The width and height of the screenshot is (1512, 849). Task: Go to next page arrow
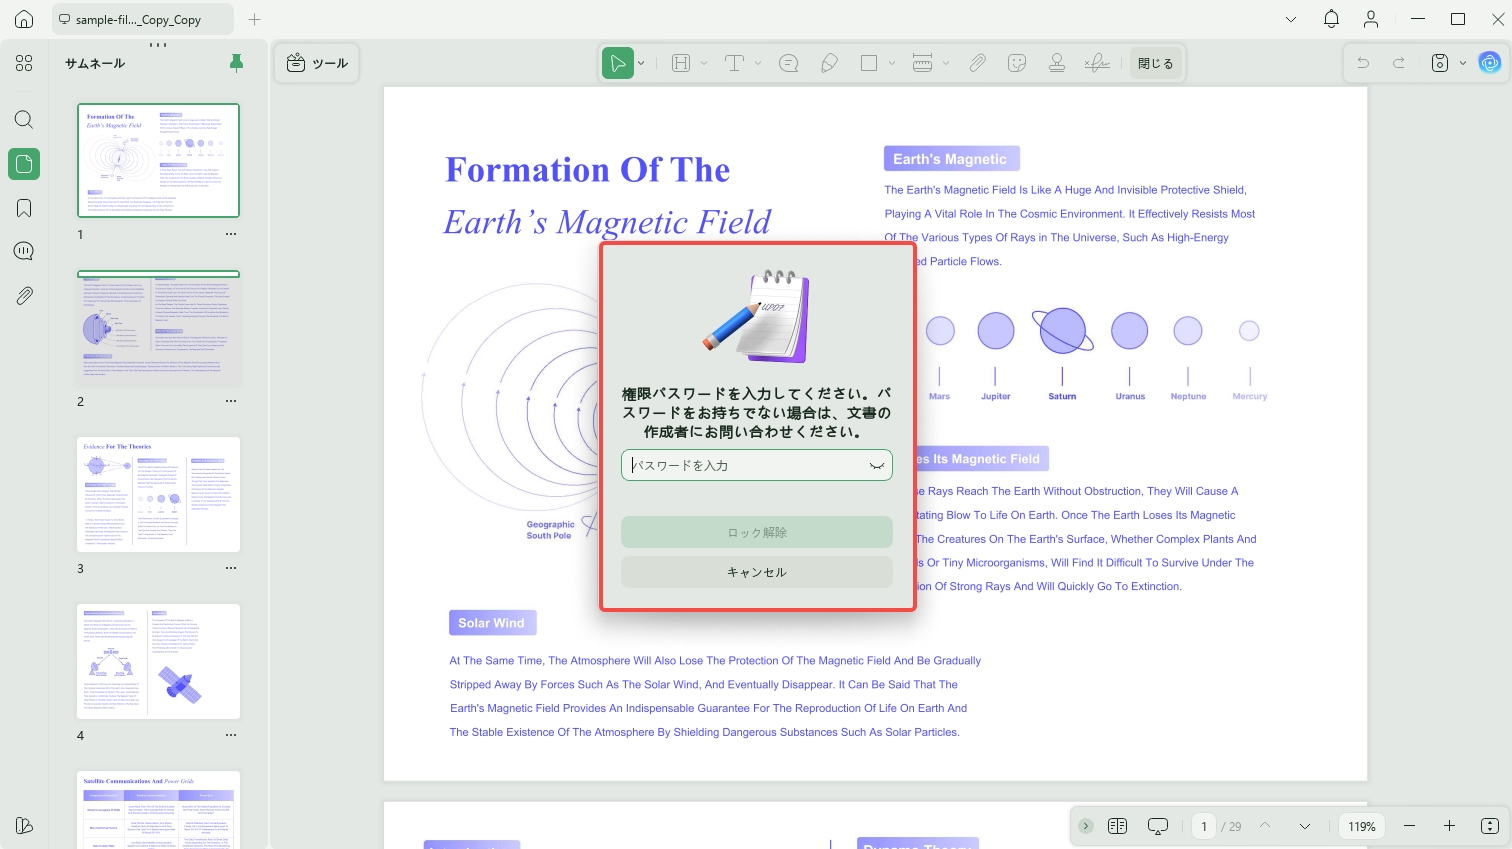(x=1305, y=826)
